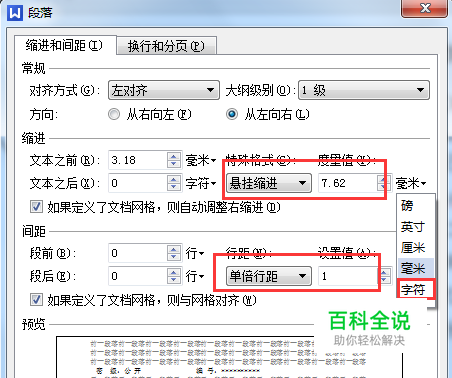Click the 度量值 field showing 7.62
The width and height of the screenshot is (452, 378).
click(x=348, y=183)
